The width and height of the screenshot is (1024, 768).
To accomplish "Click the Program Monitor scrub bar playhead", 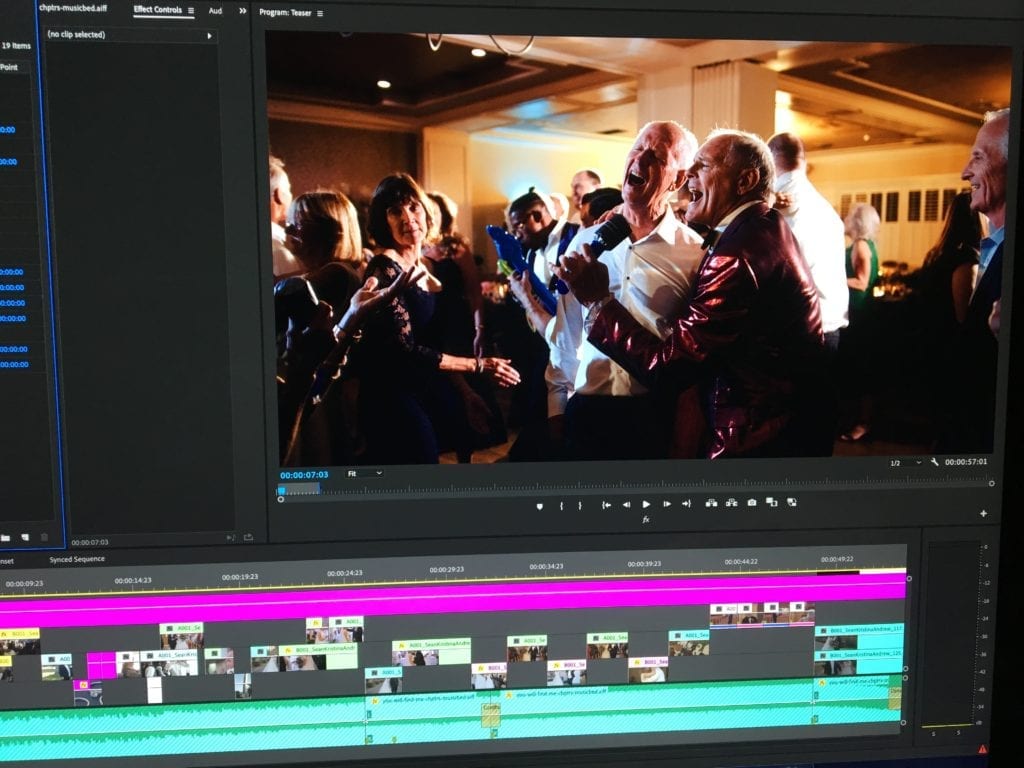I will 281,490.
